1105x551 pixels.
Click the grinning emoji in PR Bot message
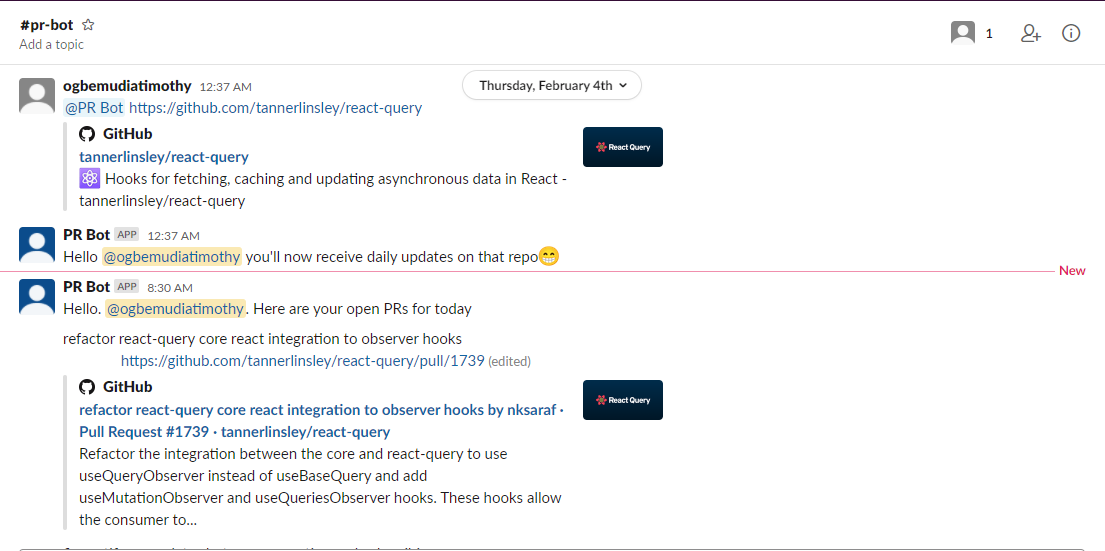click(549, 256)
